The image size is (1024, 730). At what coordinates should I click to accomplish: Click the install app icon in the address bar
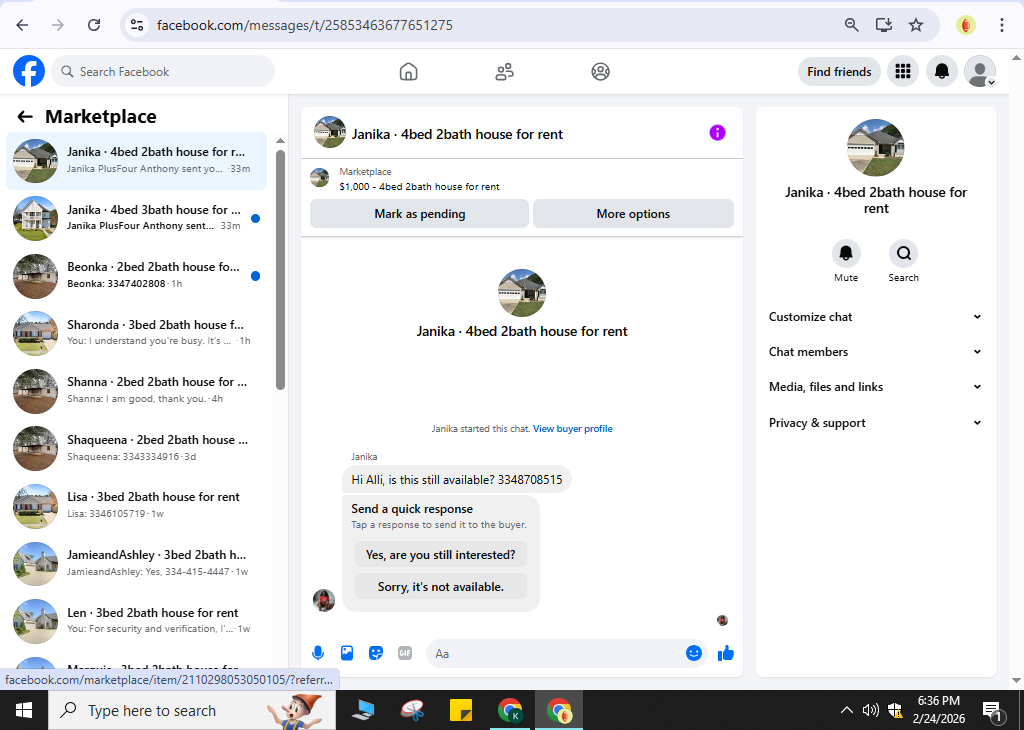[884, 25]
